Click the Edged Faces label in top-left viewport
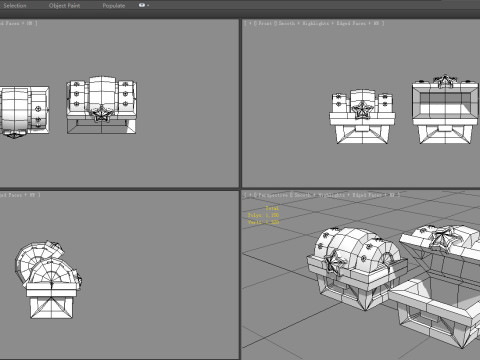 click(x=11, y=23)
